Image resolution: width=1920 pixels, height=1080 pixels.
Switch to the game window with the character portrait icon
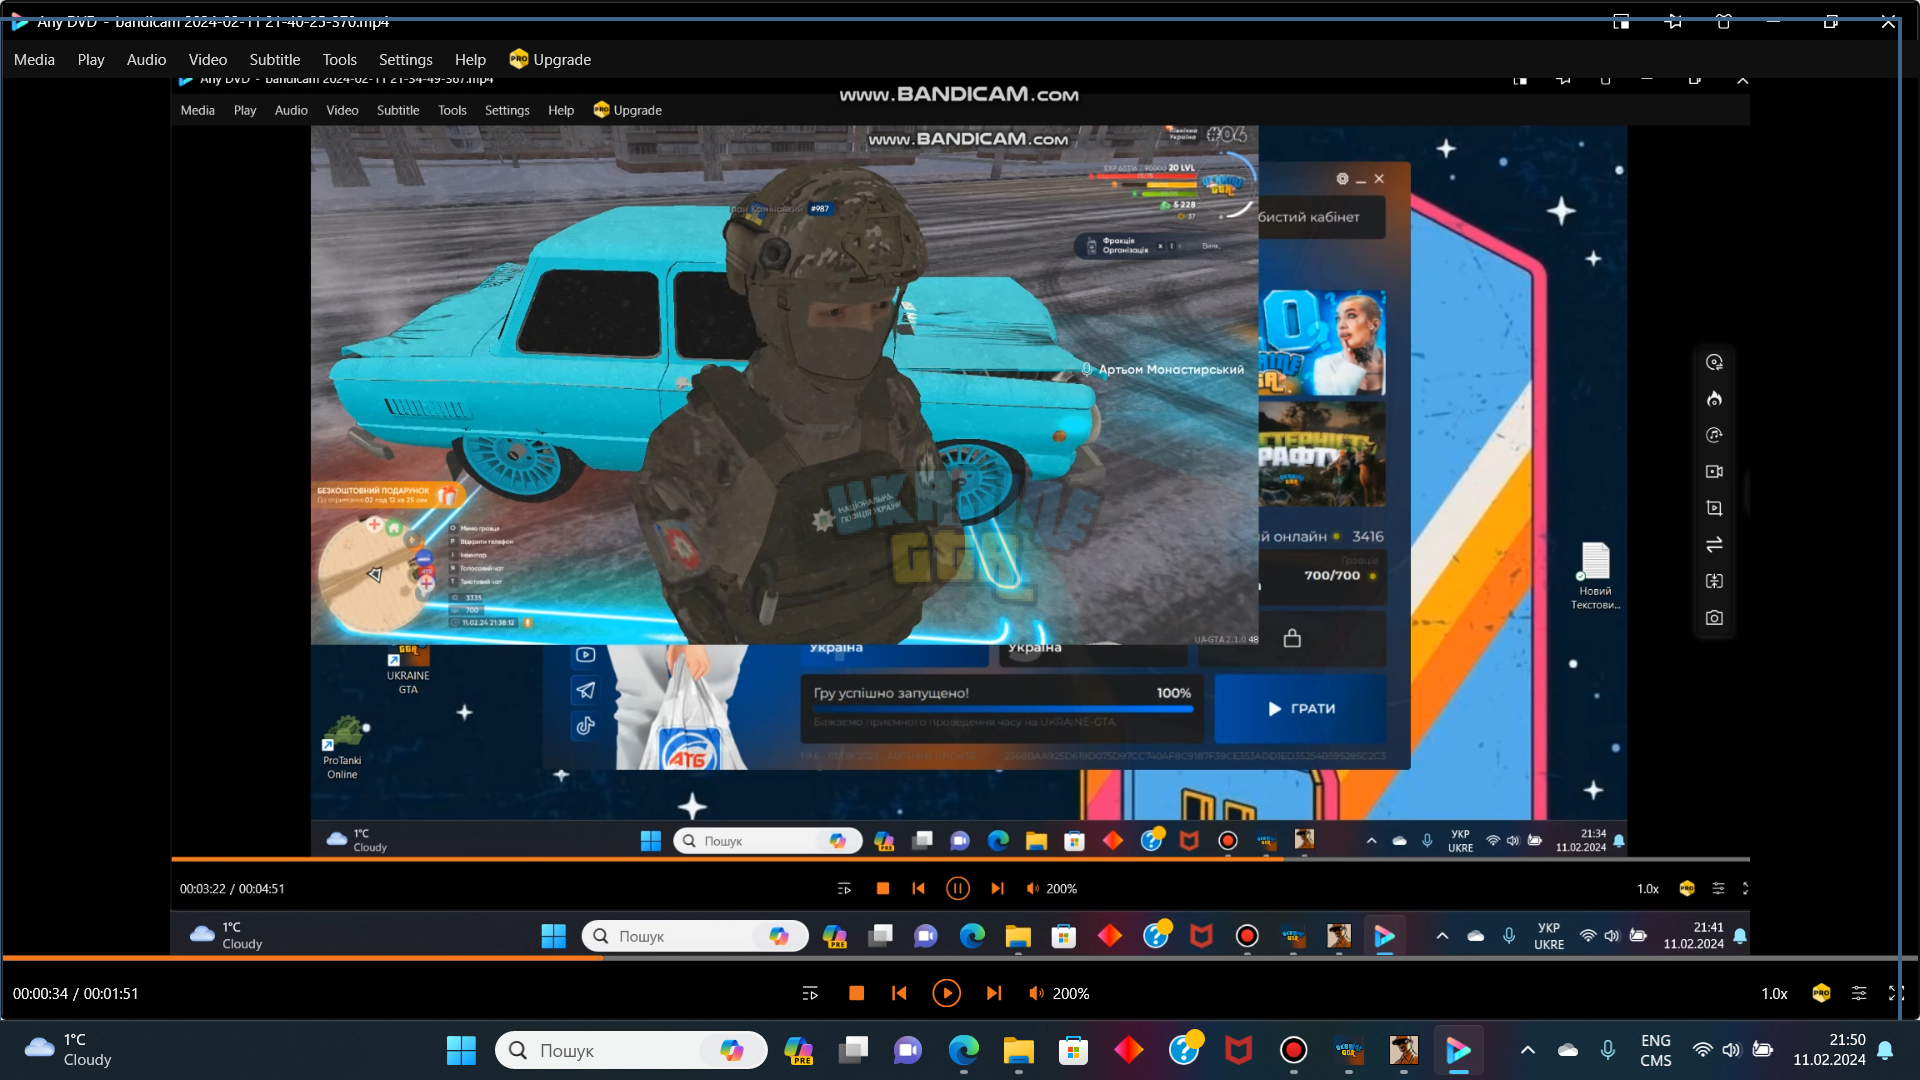click(1404, 1051)
